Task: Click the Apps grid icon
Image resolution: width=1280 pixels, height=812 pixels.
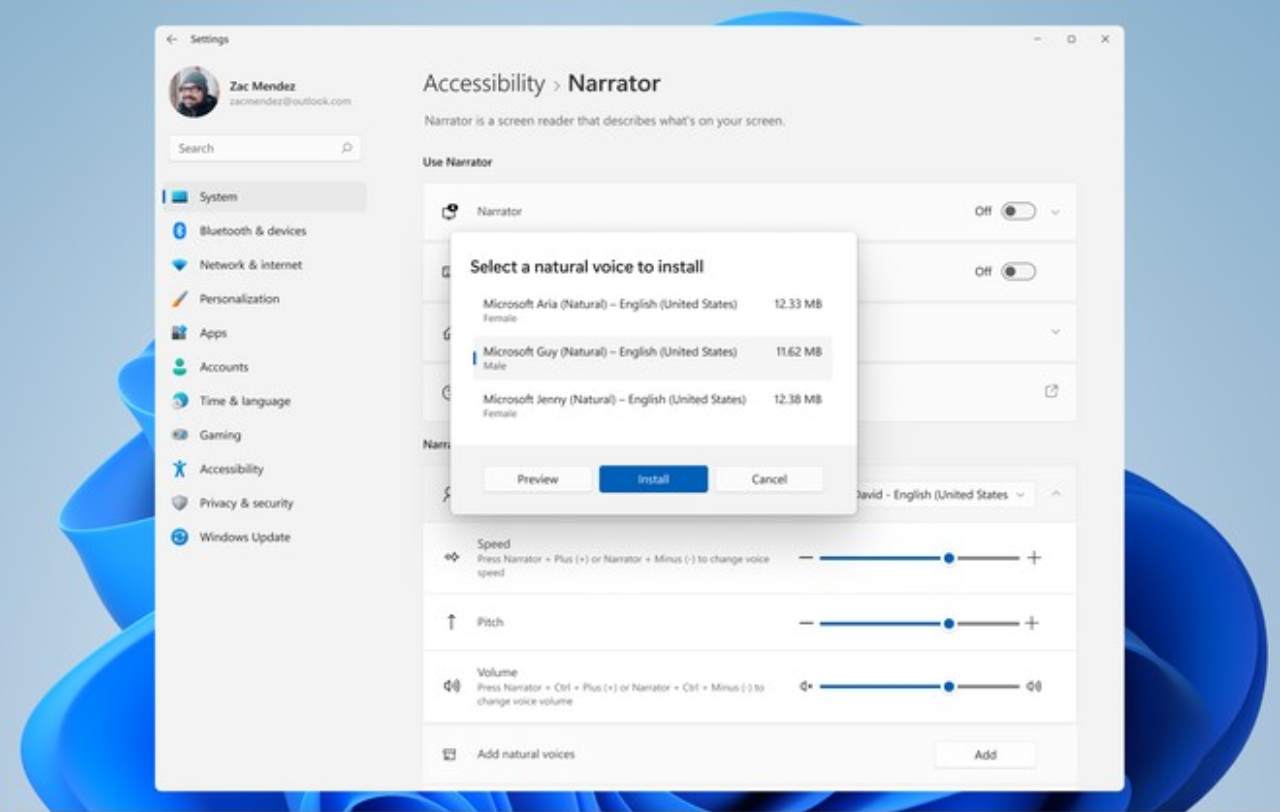Action: point(180,333)
